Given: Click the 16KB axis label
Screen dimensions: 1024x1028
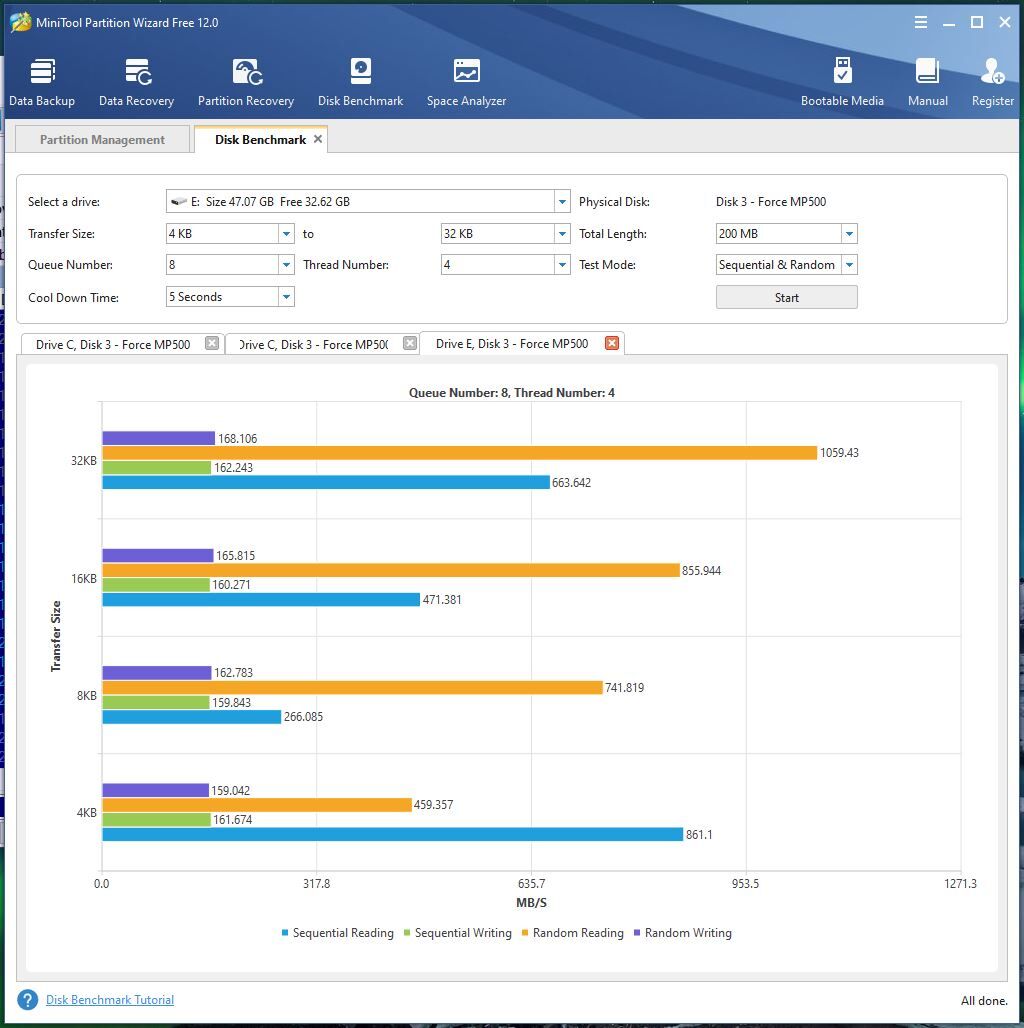Looking at the screenshot, I should coord(84,578).
